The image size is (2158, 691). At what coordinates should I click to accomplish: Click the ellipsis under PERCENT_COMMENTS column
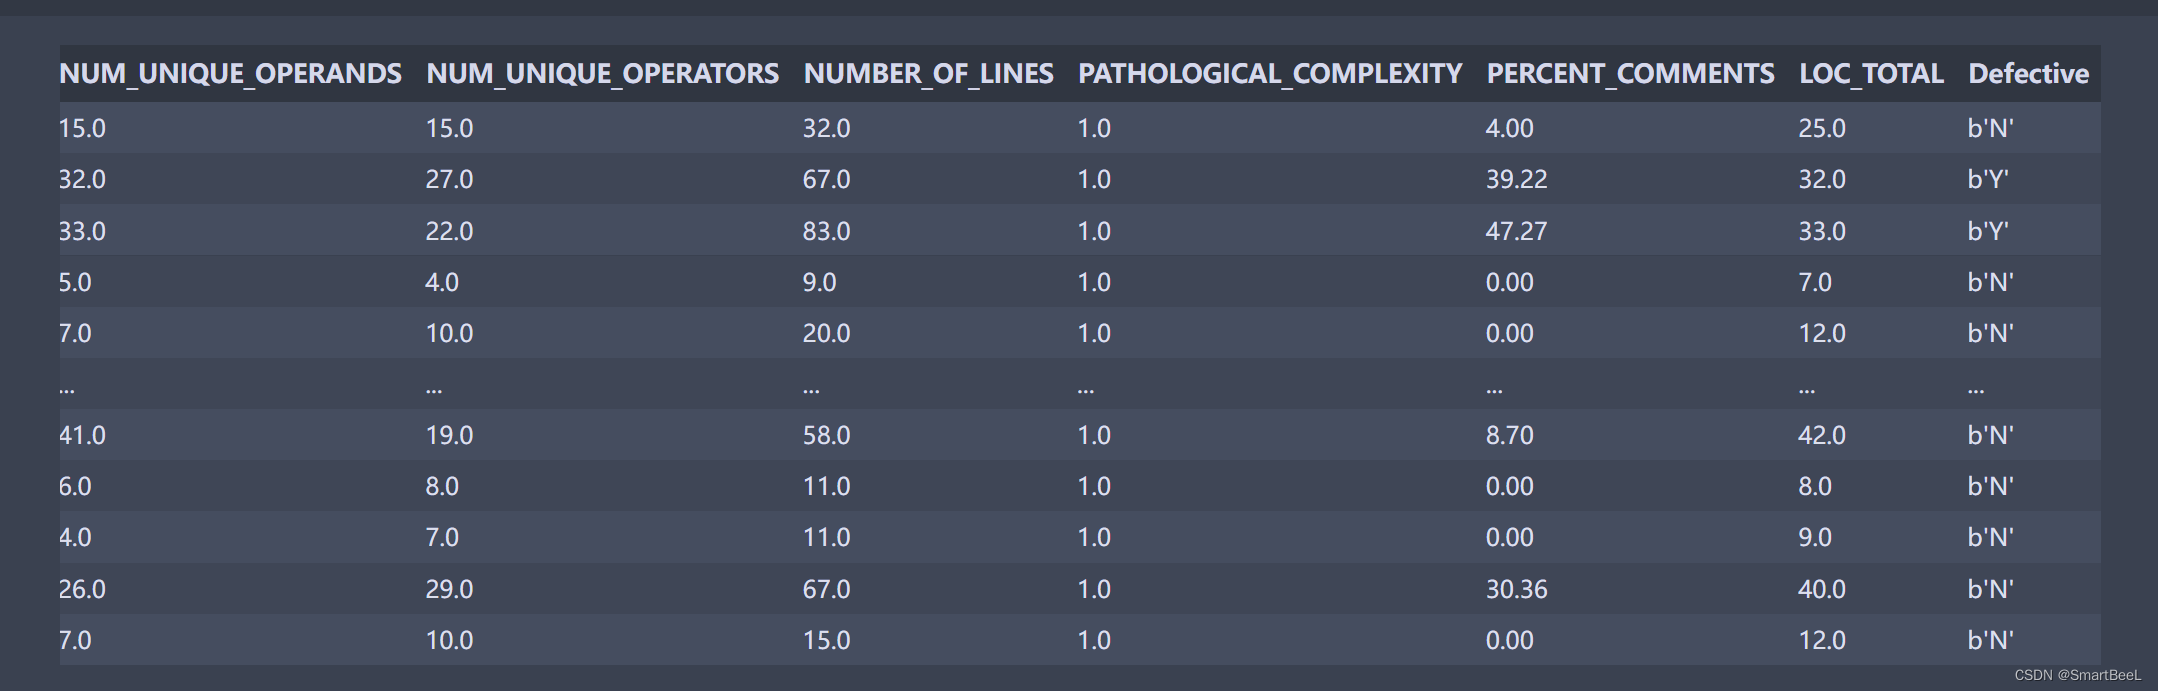(1494, 390)
